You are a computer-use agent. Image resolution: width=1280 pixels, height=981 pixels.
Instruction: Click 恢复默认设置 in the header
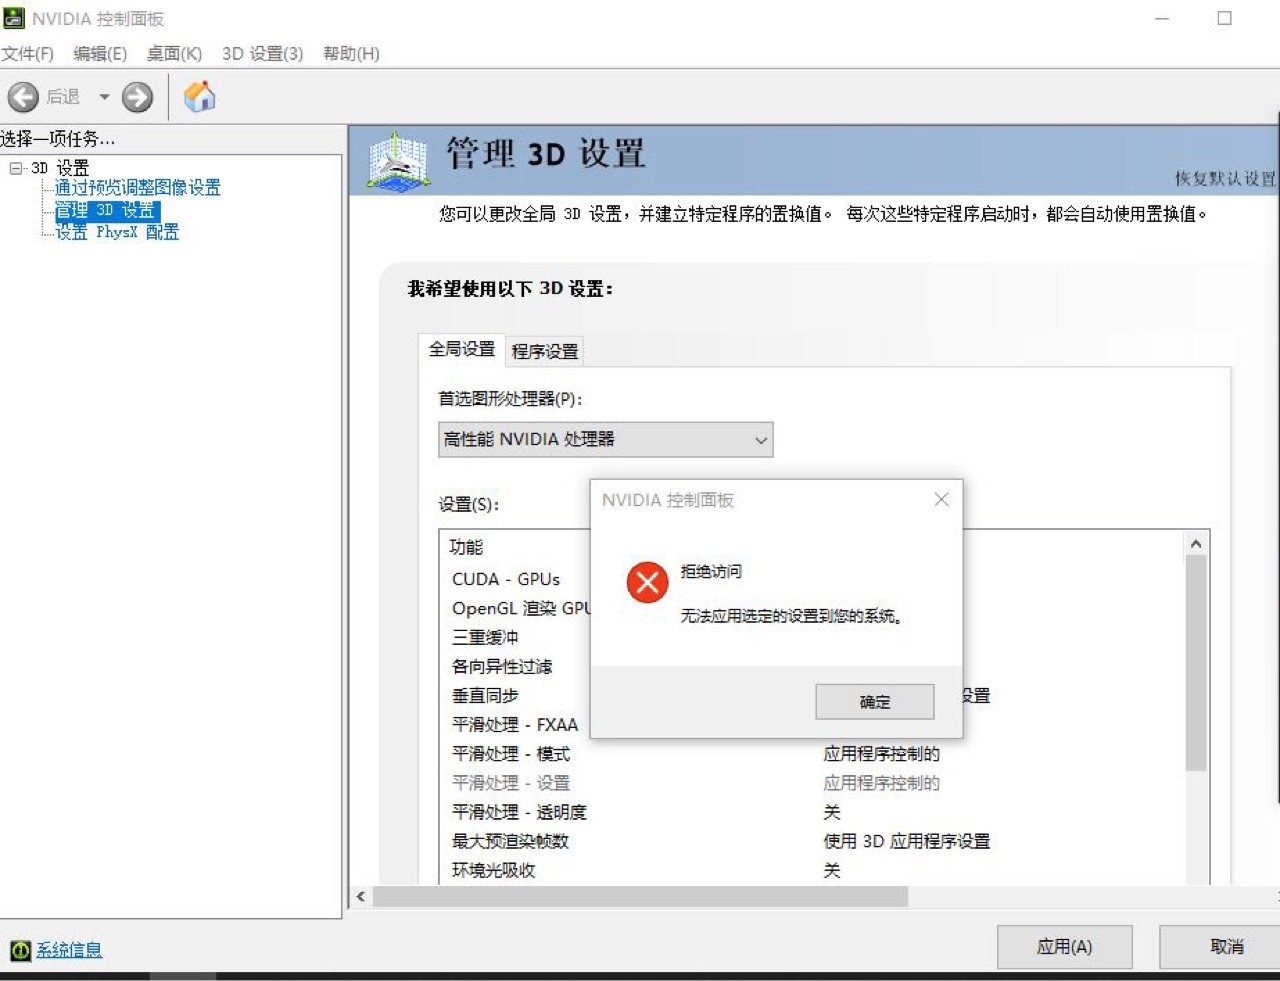coord(1225,179)
